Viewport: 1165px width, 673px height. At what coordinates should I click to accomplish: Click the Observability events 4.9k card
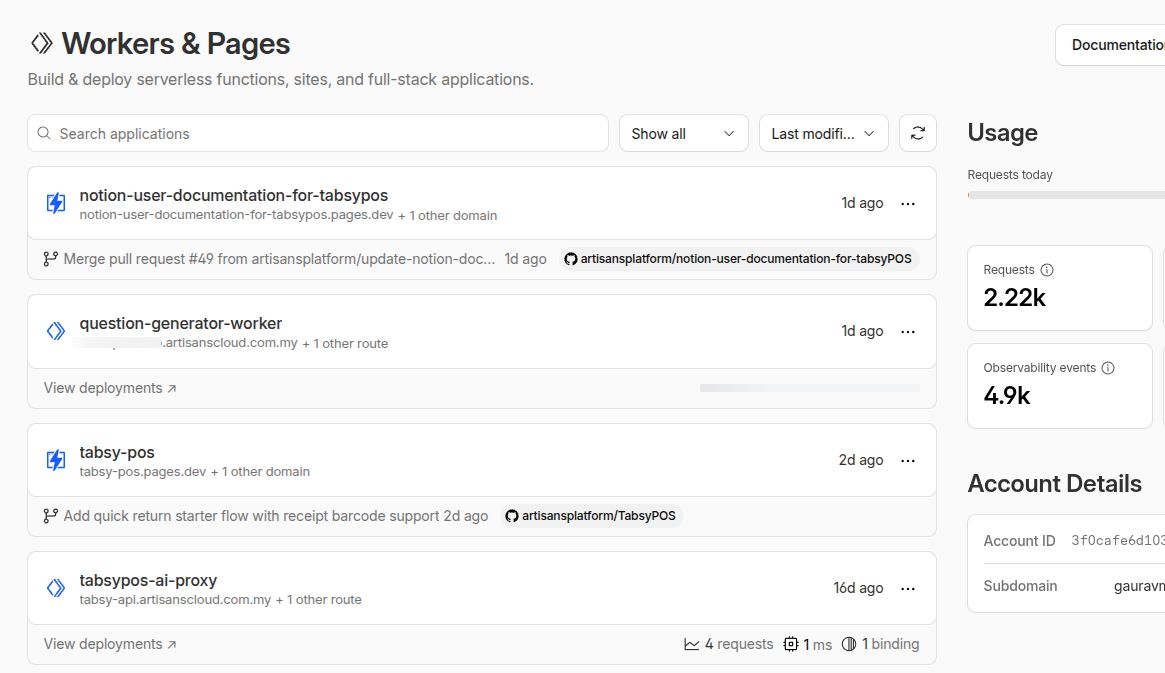click(1059, 386)
